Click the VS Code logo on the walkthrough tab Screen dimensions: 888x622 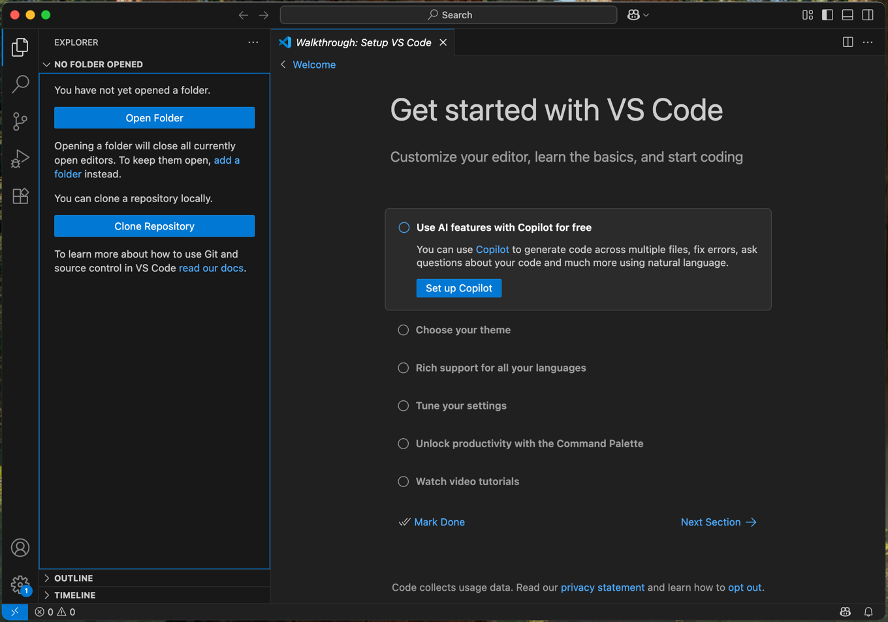click(285, 42)
